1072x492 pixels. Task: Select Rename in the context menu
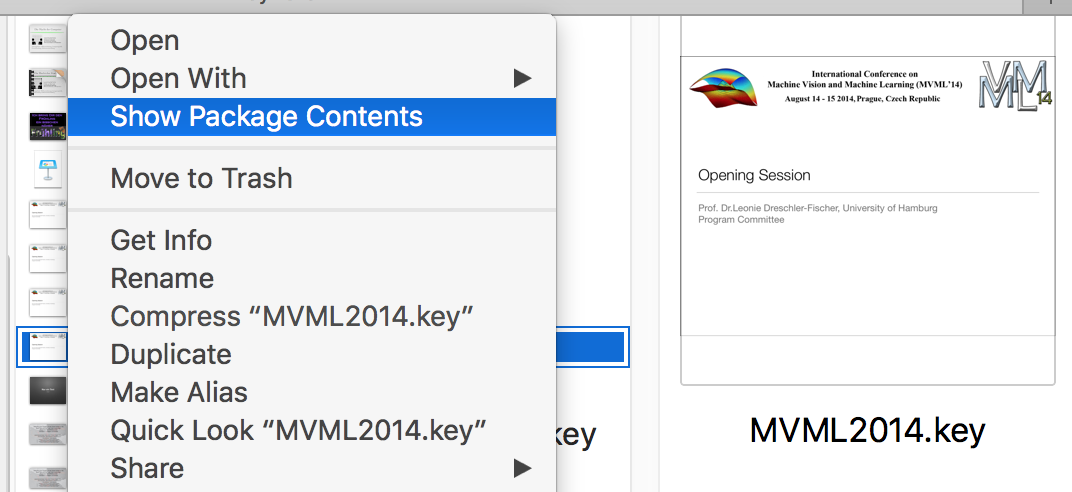pyautogui.click(x=162, y=278)
